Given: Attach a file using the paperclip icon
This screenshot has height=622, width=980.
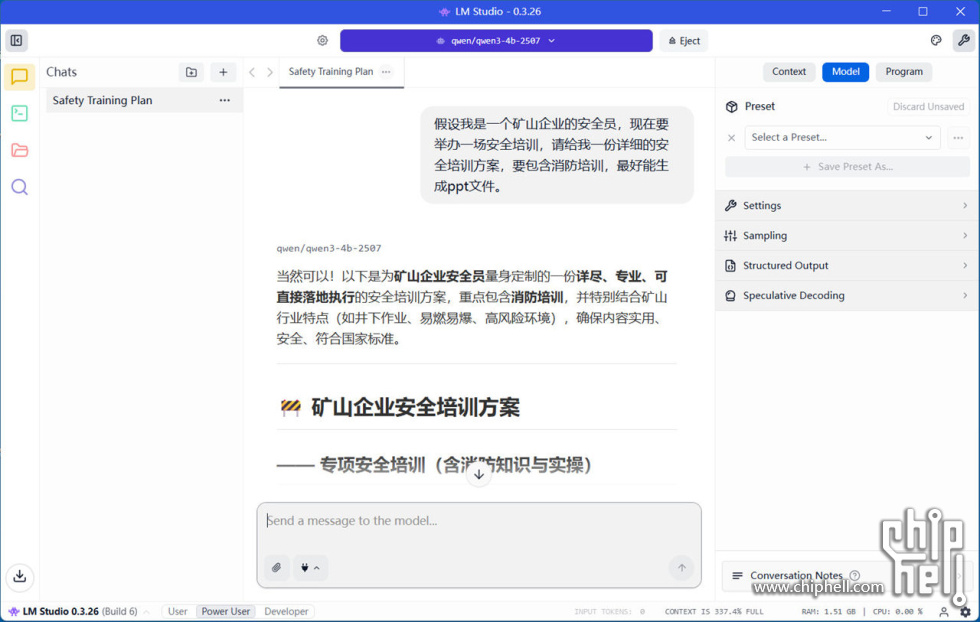Looking at the screenshot, I should [x=276, y=568].
